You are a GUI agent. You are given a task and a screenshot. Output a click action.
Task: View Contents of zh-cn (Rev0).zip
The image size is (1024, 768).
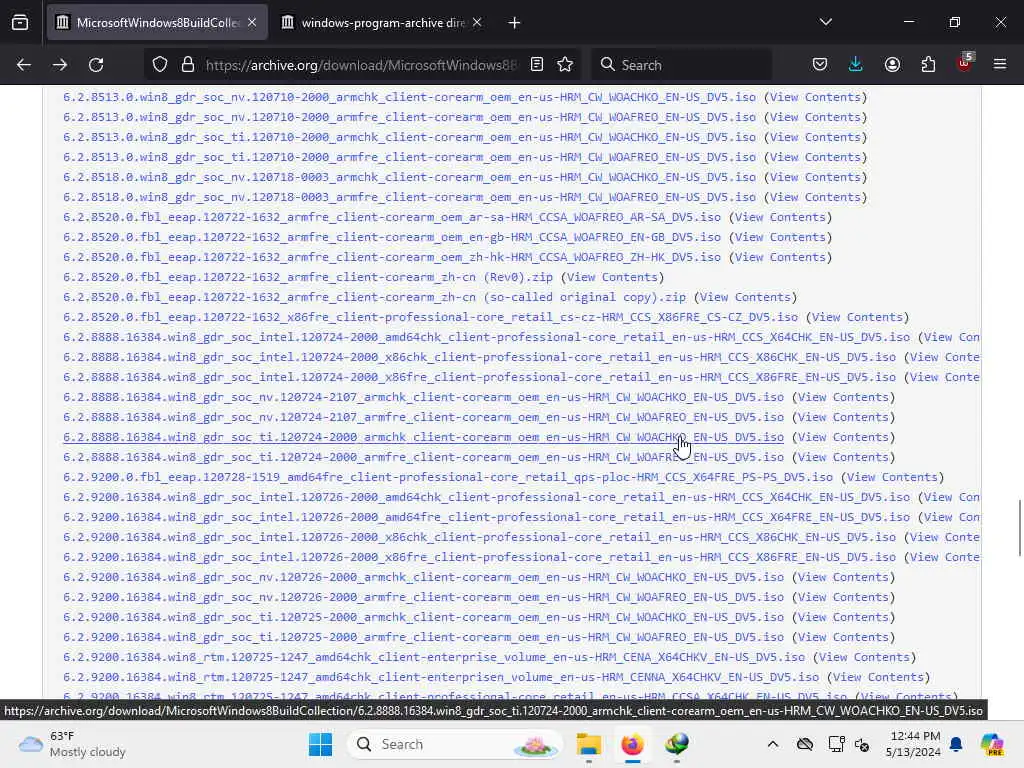pos(612,278)
